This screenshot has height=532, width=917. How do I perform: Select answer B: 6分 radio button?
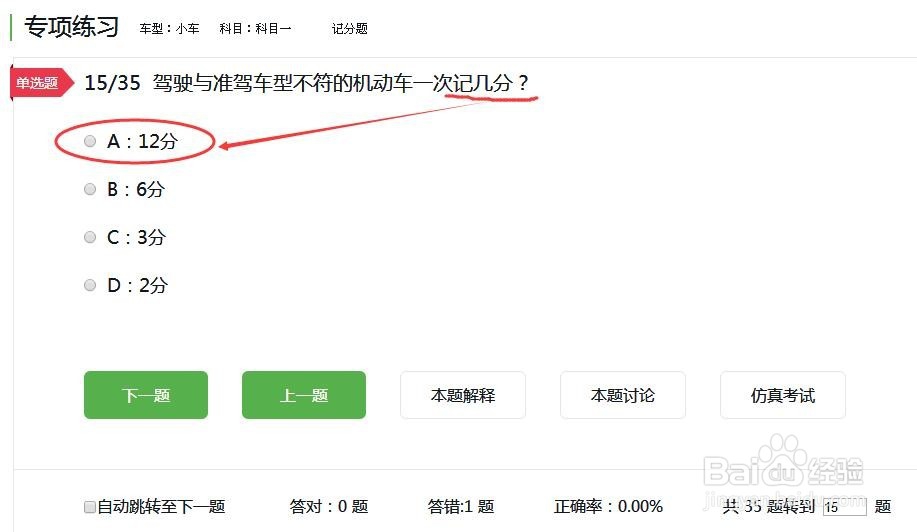(89, 189)
